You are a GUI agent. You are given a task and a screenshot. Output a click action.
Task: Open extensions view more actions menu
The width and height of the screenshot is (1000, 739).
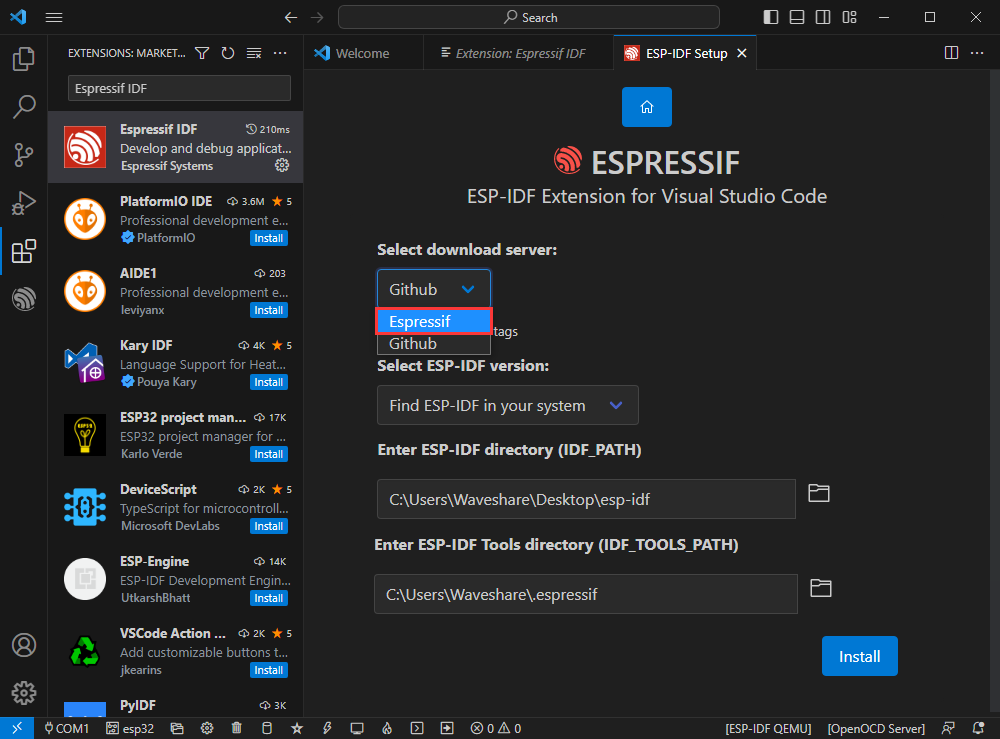[280, 54]
